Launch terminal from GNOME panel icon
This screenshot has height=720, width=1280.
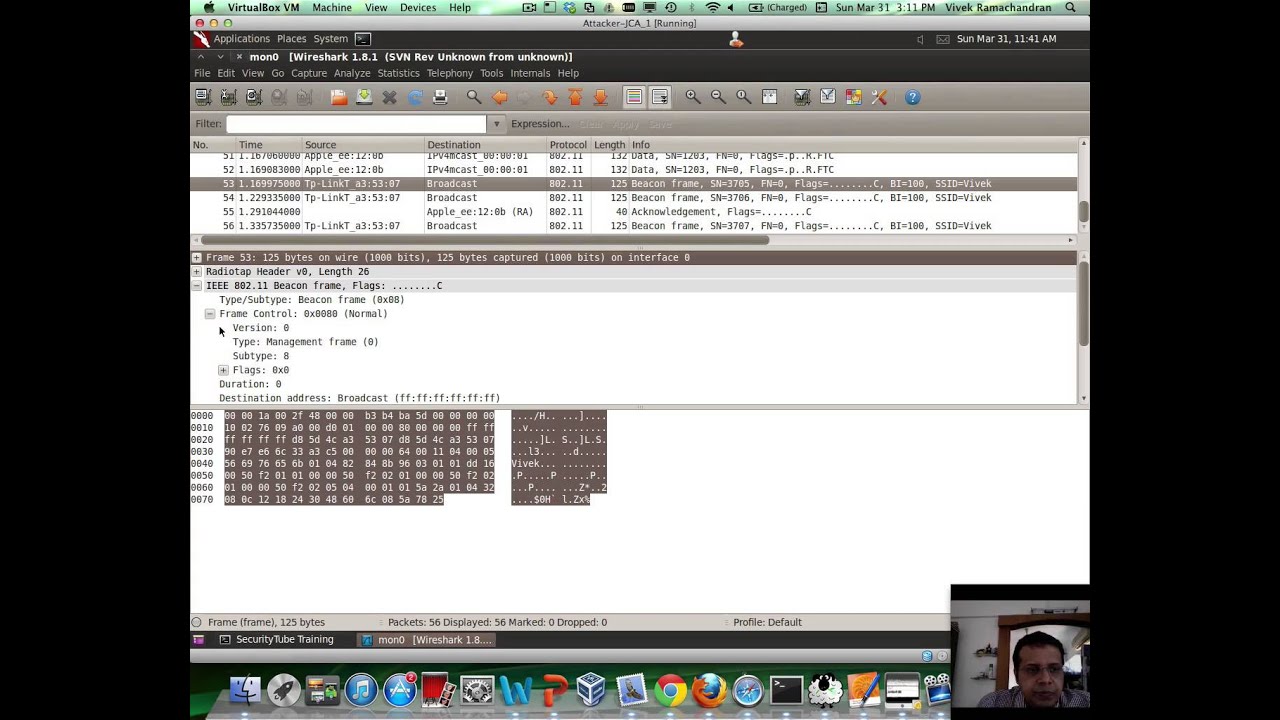[363, 39]
